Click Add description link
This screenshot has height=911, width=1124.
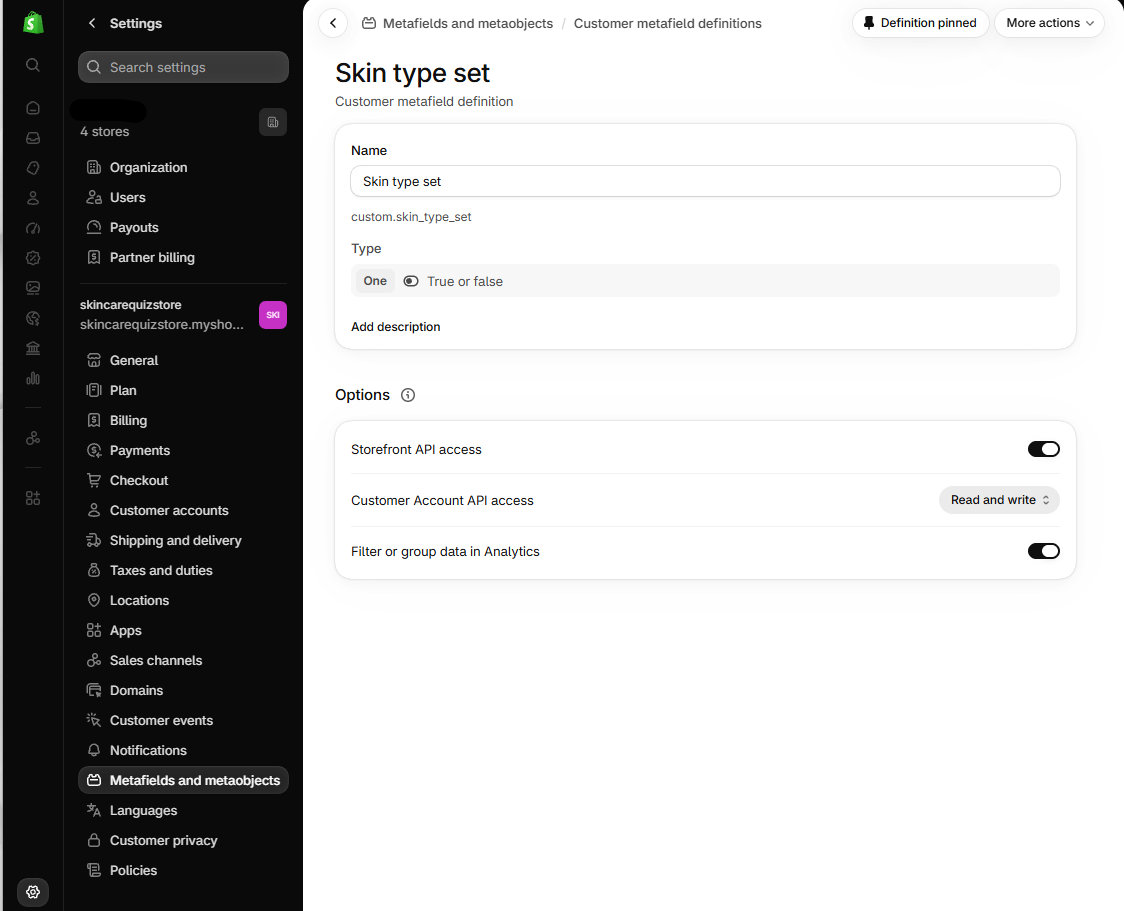[x=396, y=327]
